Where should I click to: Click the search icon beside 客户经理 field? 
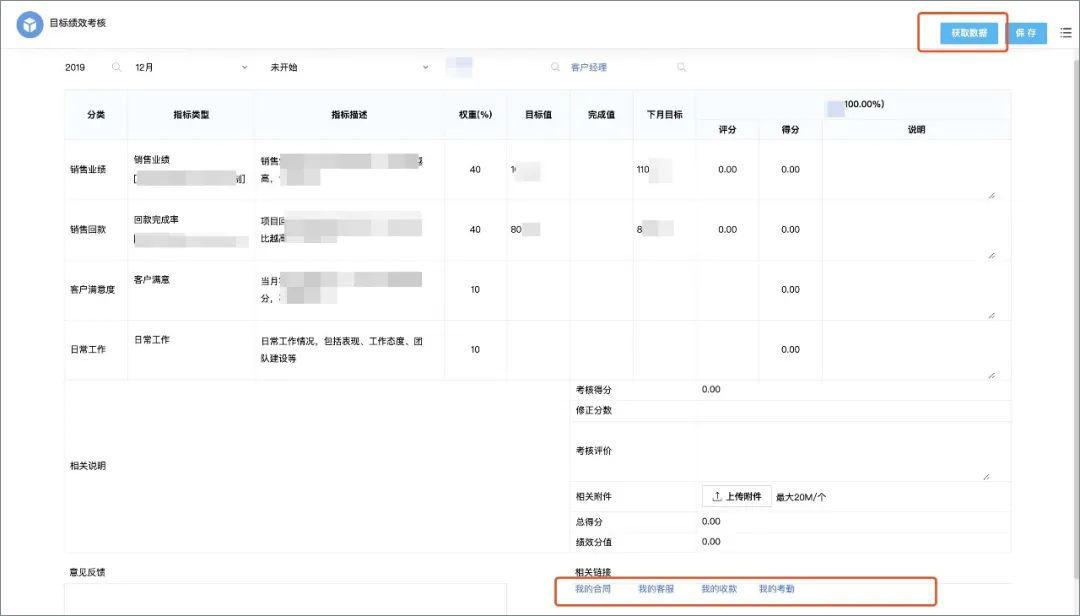681,67
